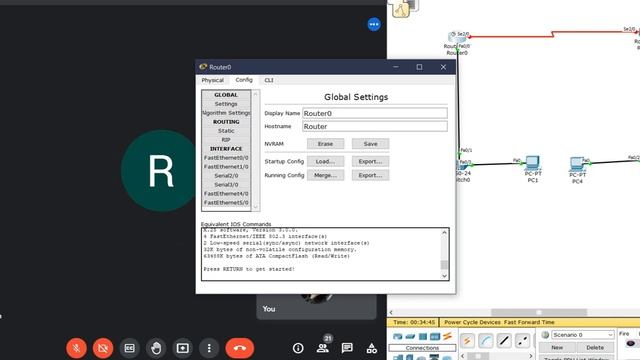Choose the console cable connection

486,340
